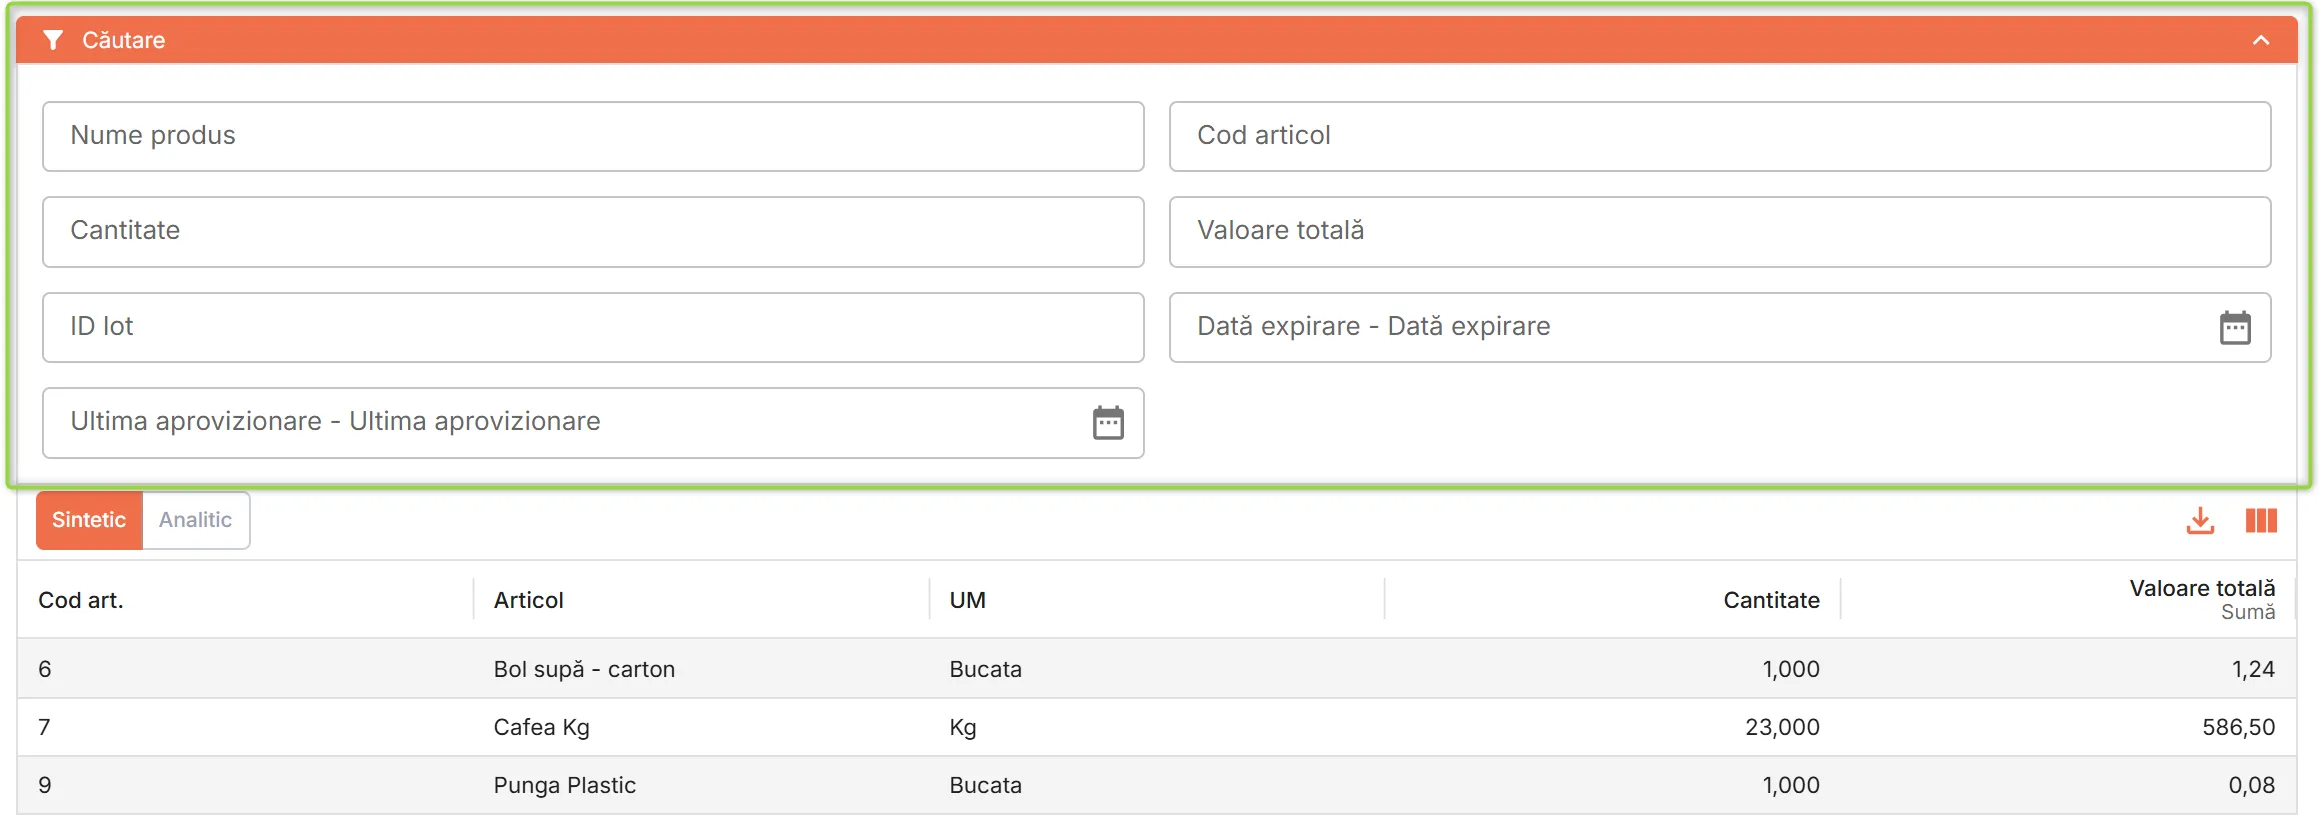Open the Dată expirare date range field
The width and height of the screenshot is (2319, 815).
pyautogui.click(x=1720, y=327)
